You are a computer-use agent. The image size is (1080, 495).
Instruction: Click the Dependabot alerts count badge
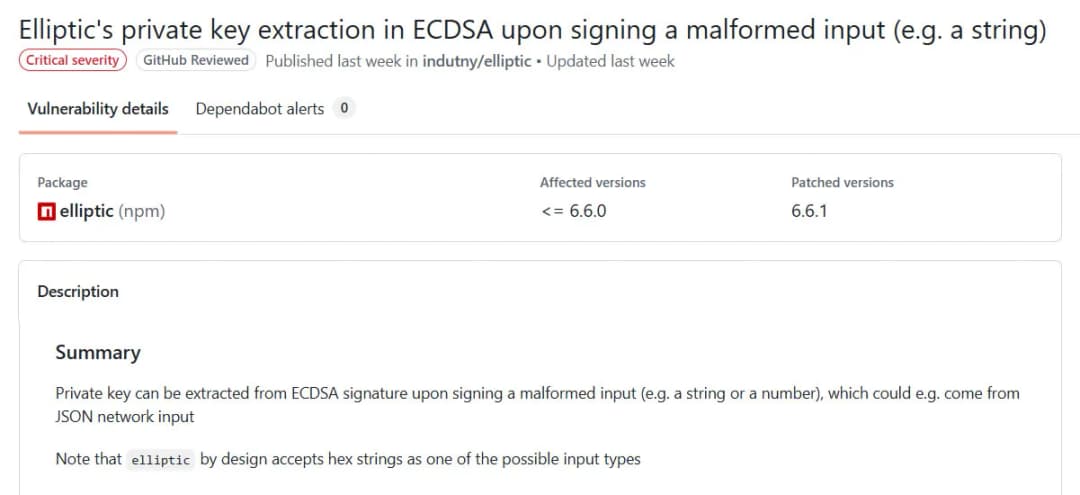pyautogui.click(x=344, y=109)
